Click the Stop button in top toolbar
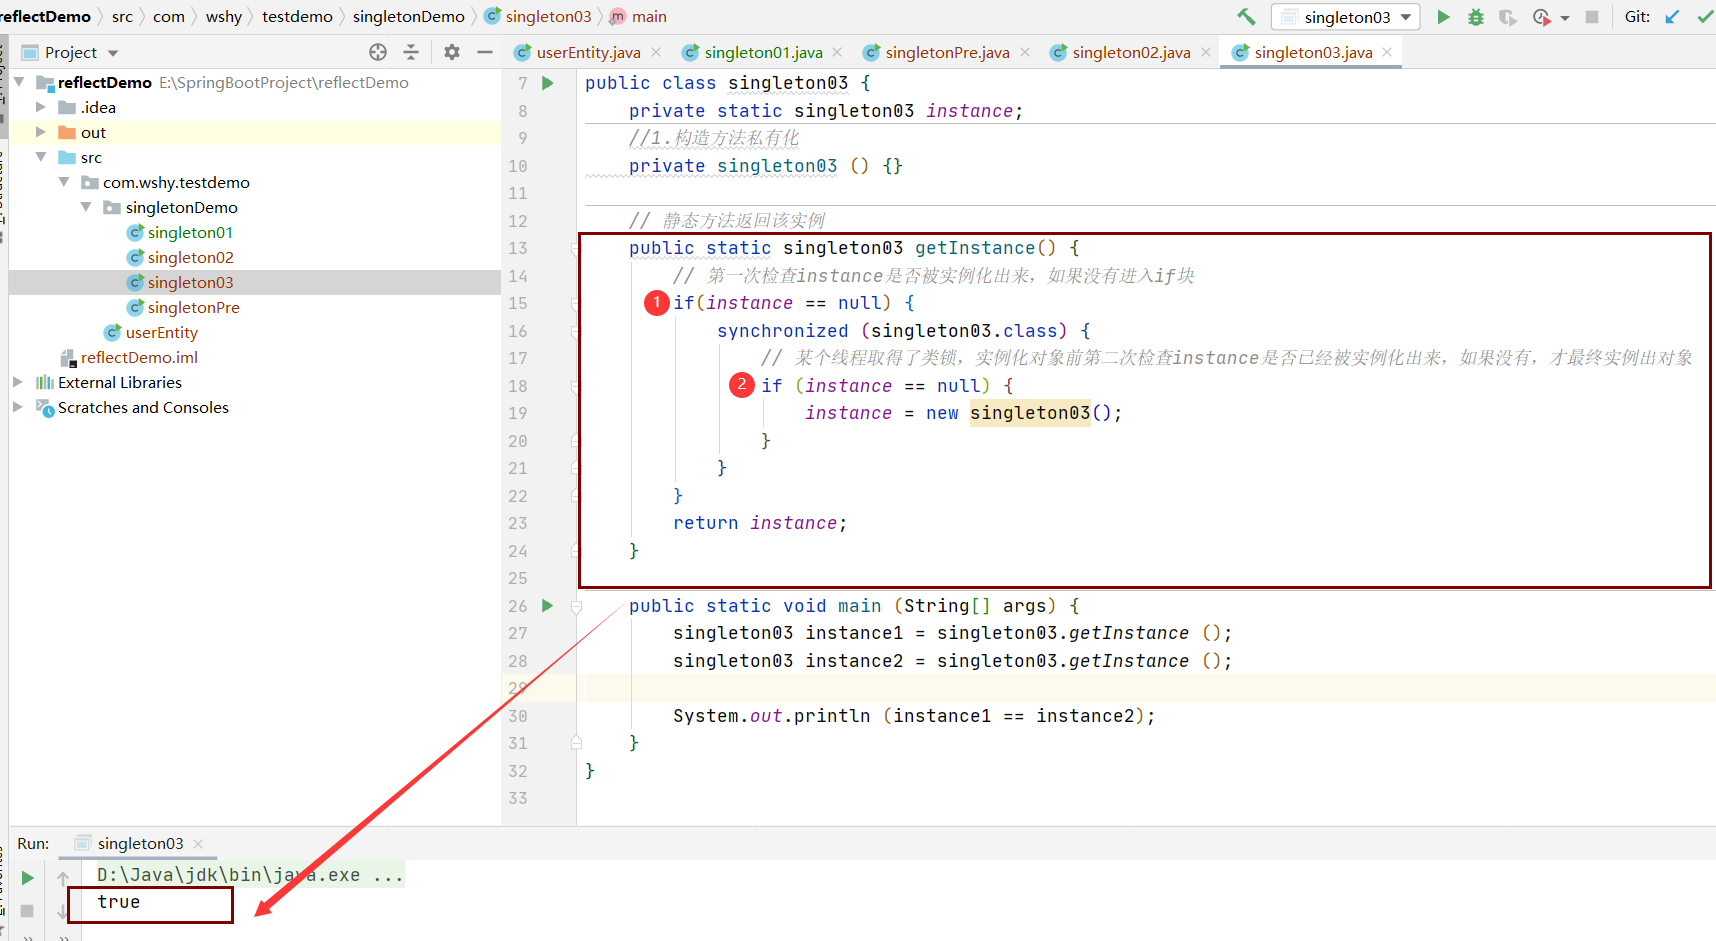The image size is (1716, 941). point(1592,17)
